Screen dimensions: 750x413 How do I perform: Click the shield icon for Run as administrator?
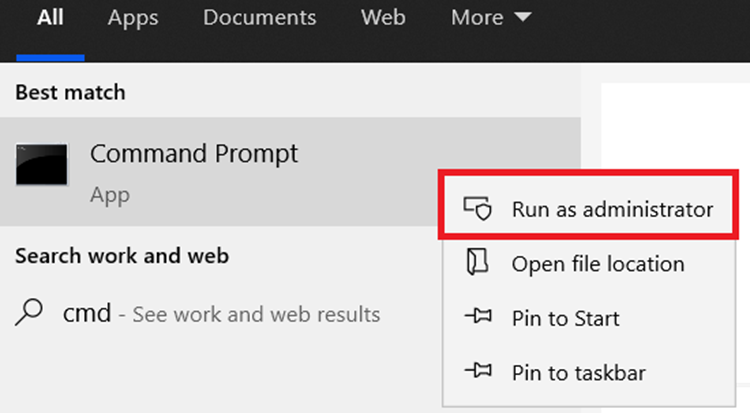[x=477, y=209]
